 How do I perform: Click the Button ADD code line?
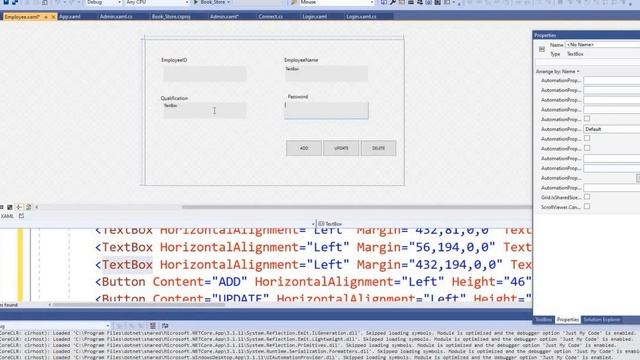pos(313,282)
